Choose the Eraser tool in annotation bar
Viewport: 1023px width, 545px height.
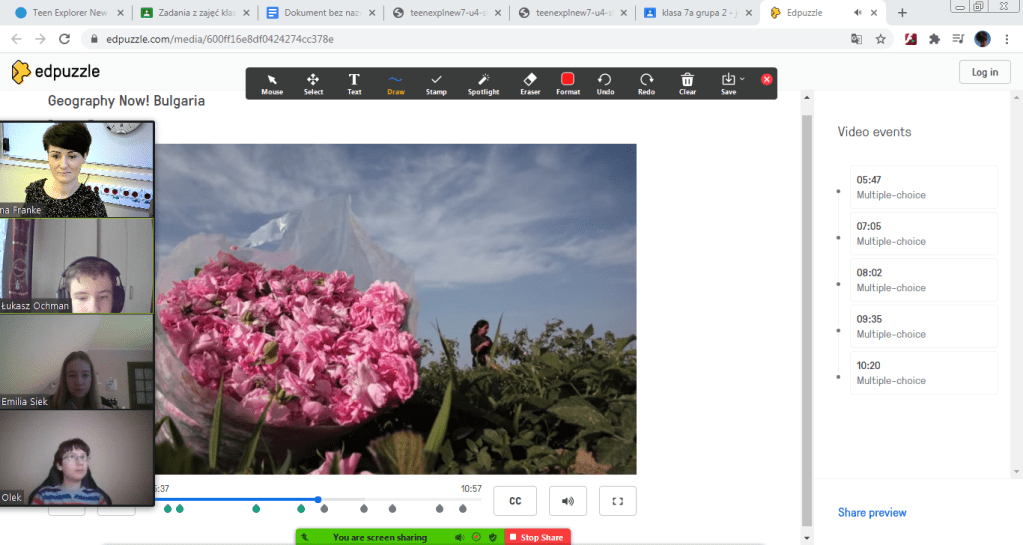530,83
